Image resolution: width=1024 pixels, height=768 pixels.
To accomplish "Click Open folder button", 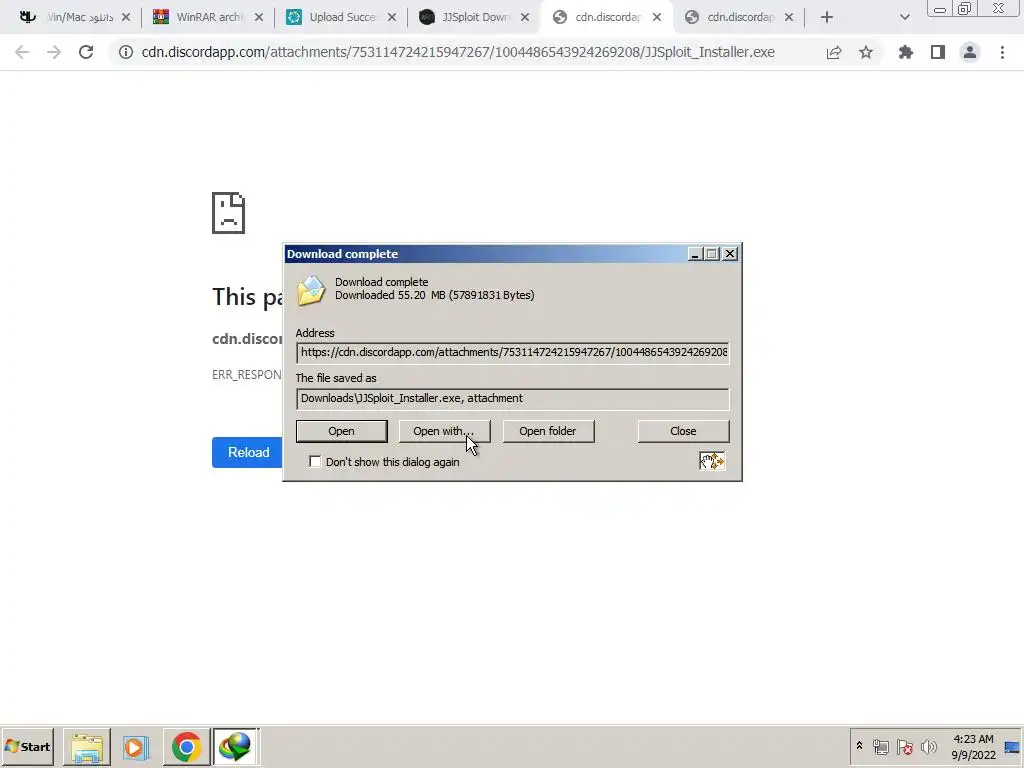I will coord(548,431).
